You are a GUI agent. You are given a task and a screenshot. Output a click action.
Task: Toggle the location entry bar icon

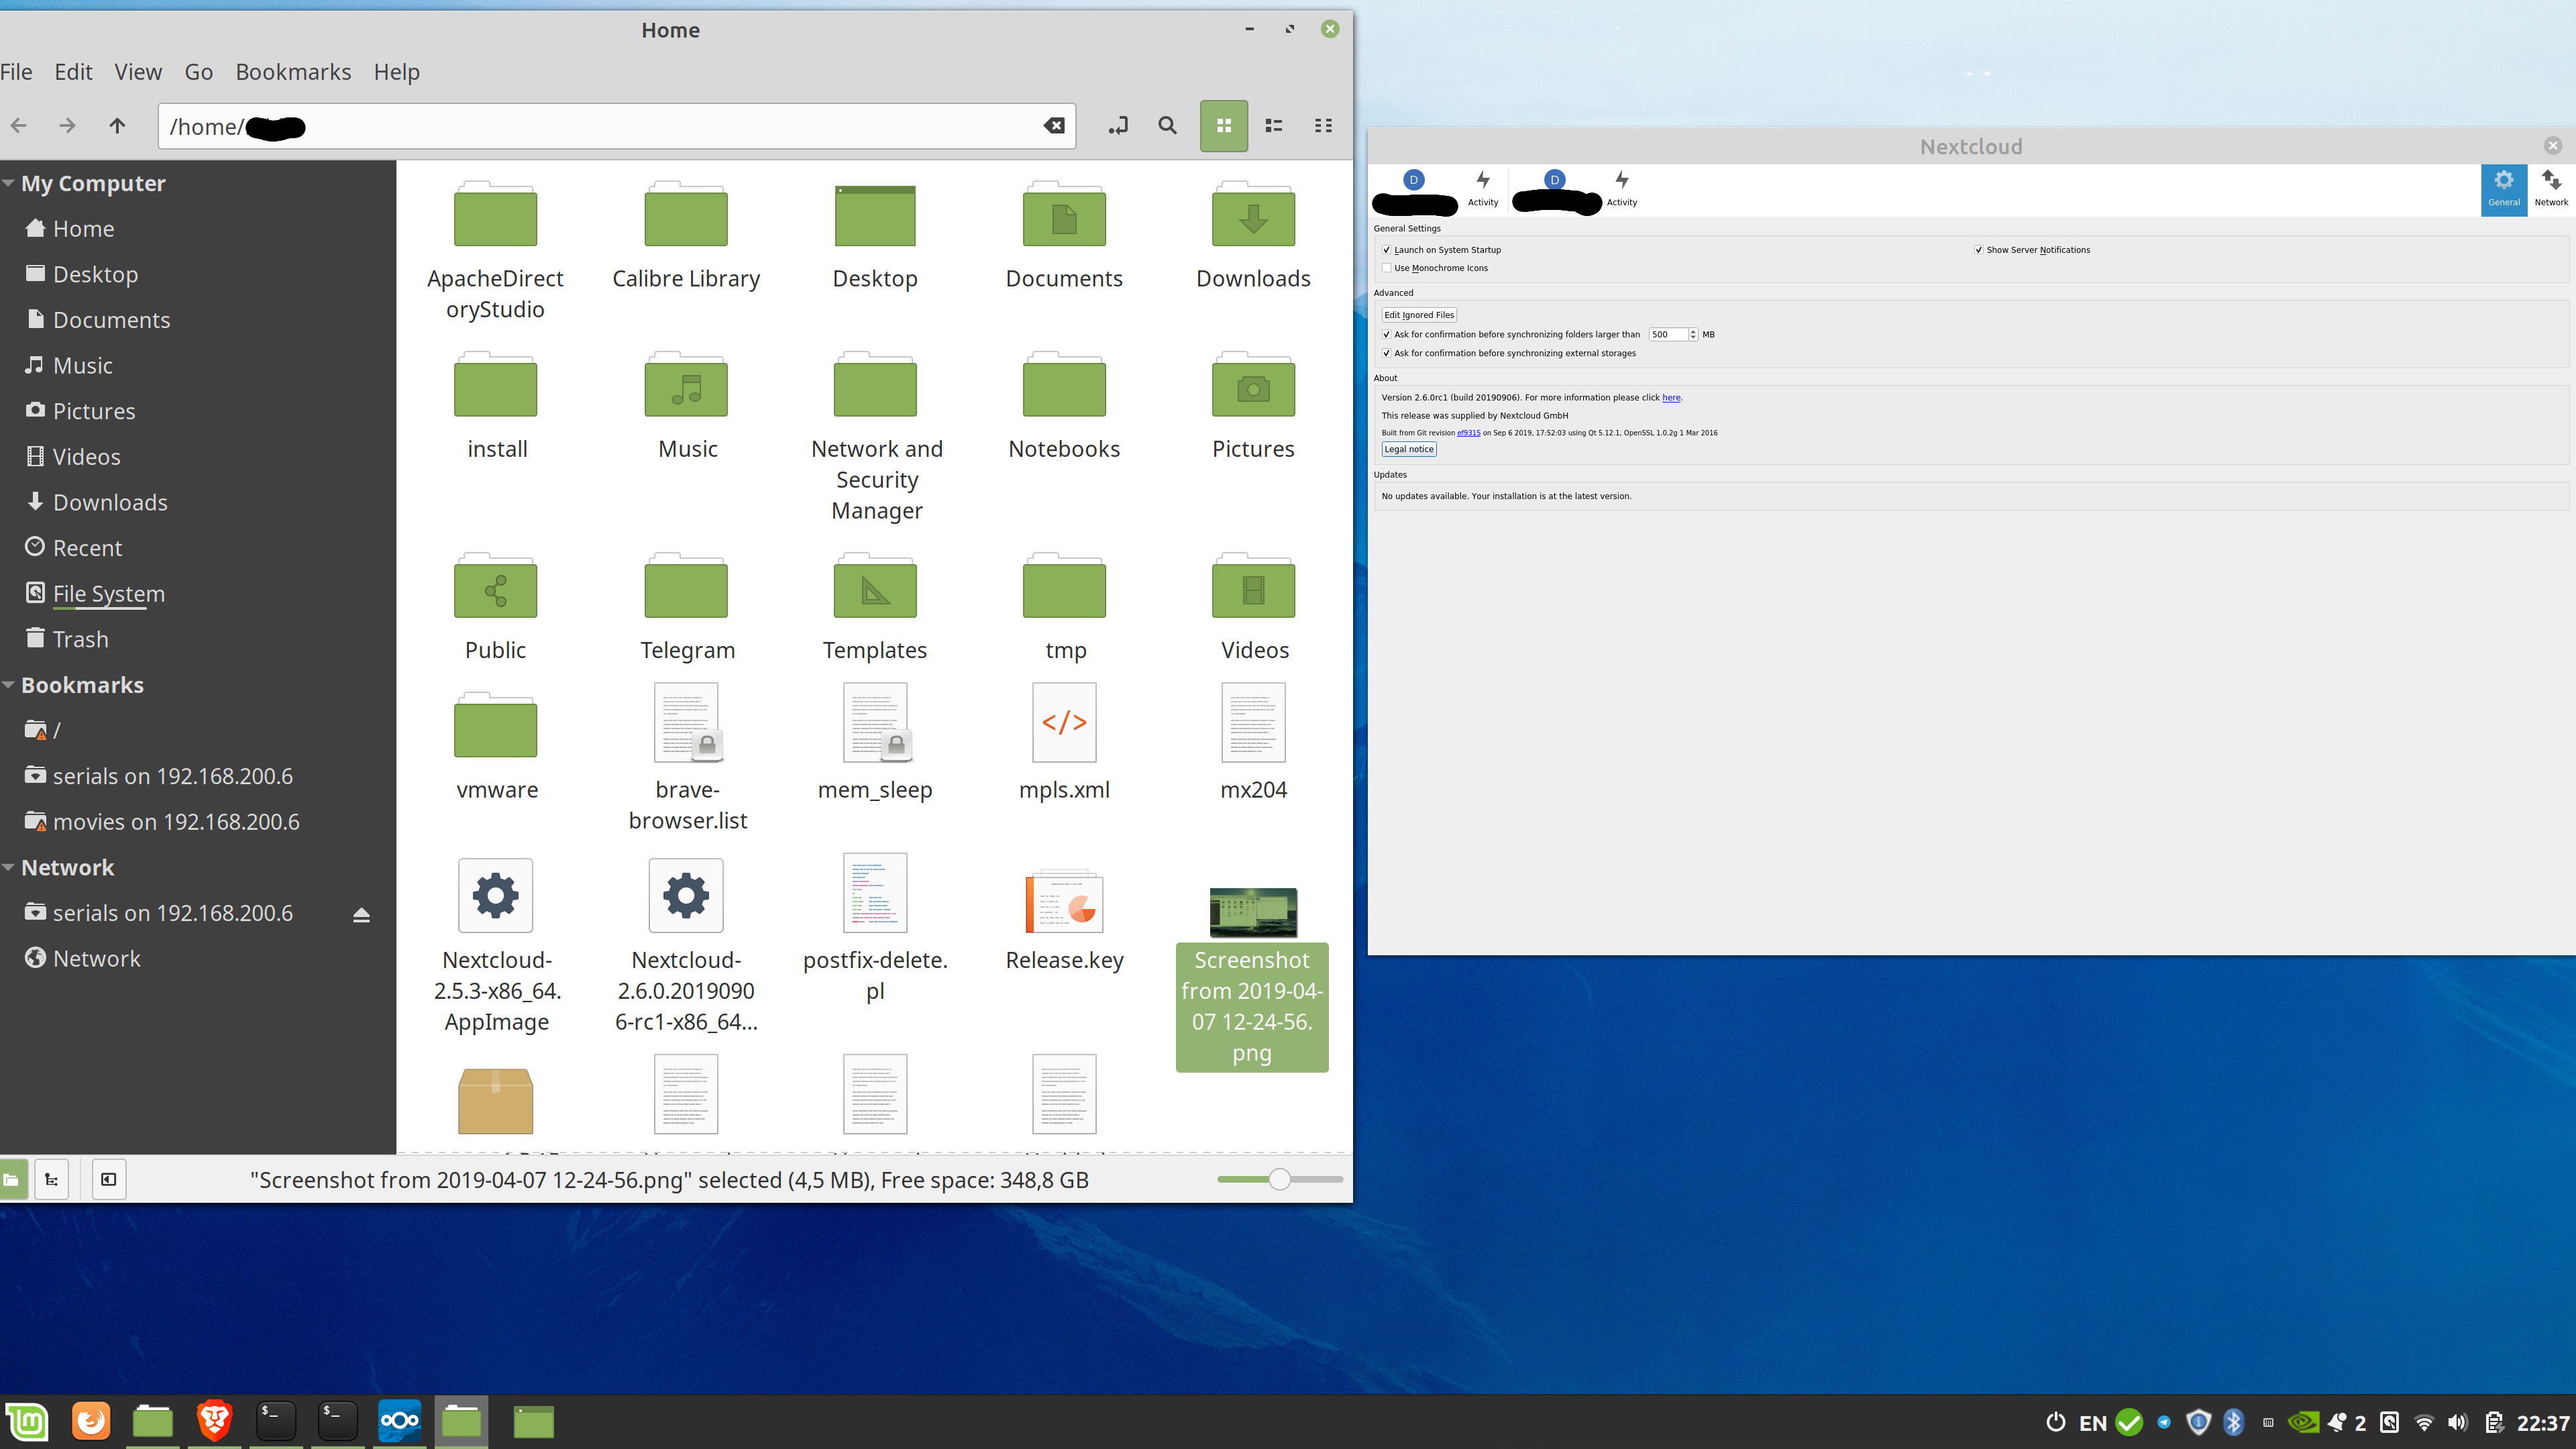pos(1117,126)
